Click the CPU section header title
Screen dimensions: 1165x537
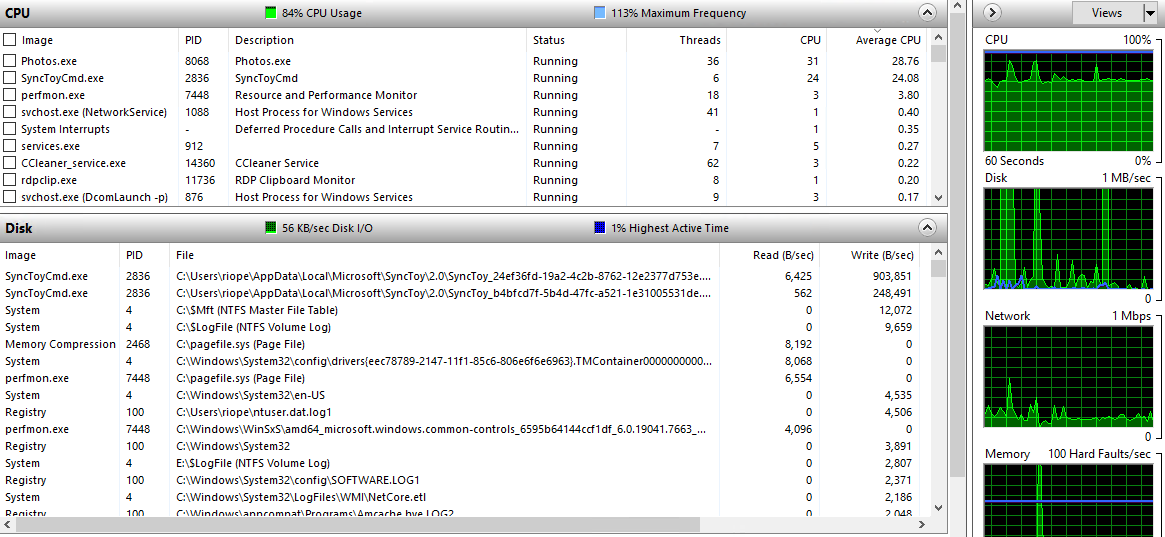[17, 13]
